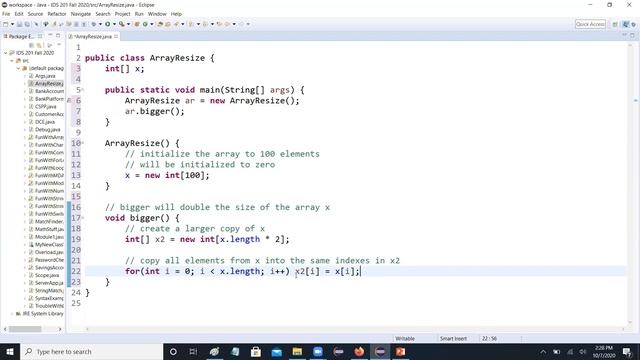Screen dimensions: 640x360
Task: Click the External Tools run icon
Action: [x=122, y=24]
